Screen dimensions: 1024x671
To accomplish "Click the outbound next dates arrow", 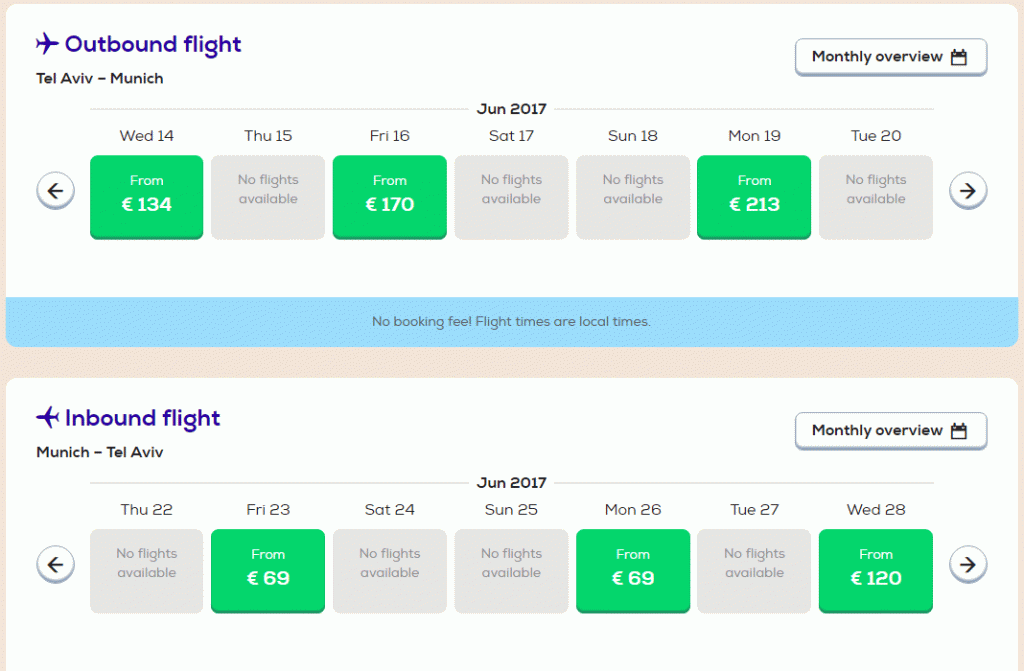I will coord(968,191).
